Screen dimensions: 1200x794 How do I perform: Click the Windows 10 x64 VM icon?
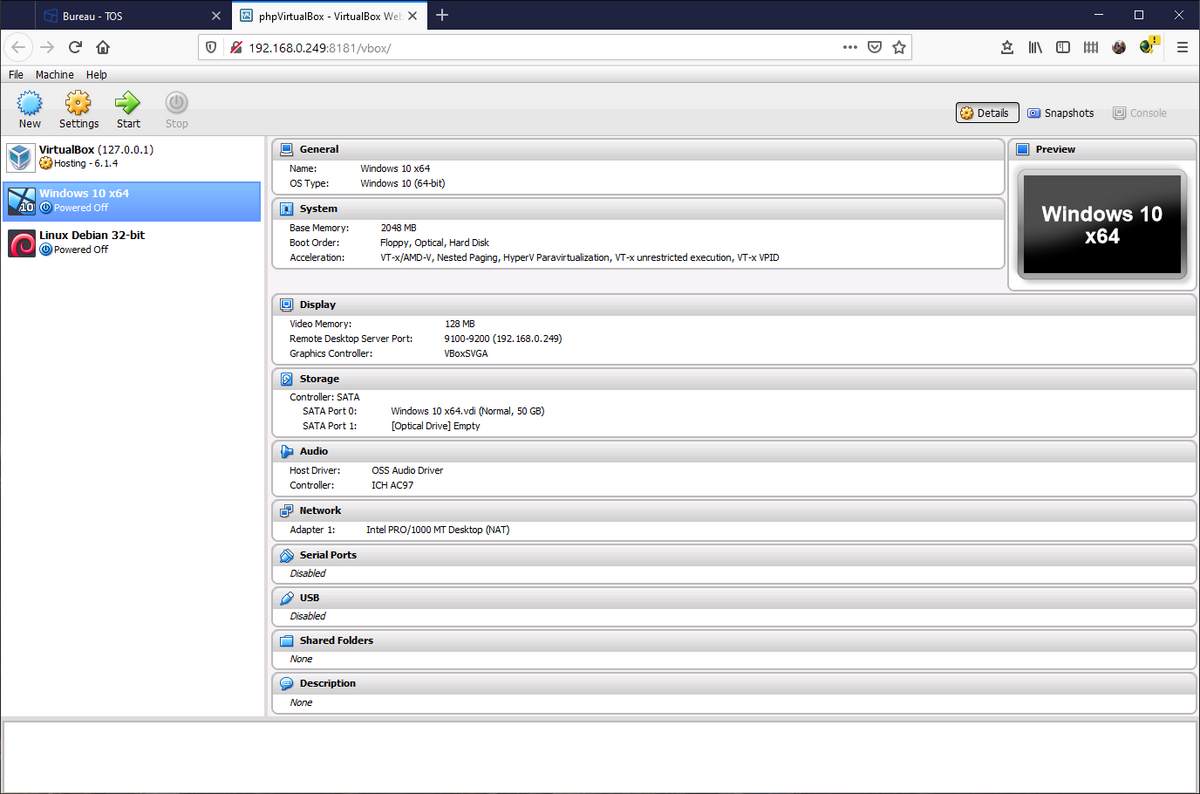21,201
